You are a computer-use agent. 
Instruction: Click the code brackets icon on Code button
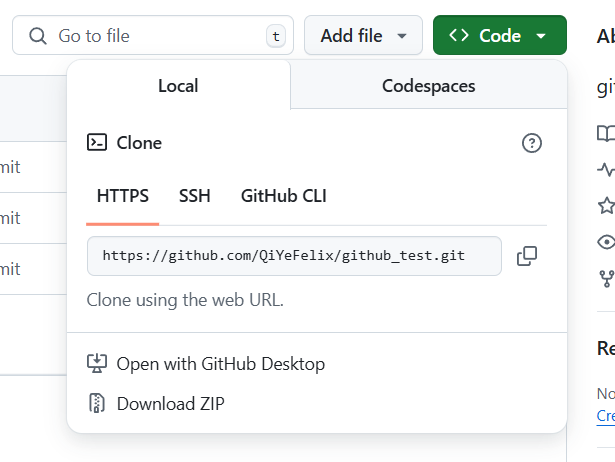click(459, 35)
